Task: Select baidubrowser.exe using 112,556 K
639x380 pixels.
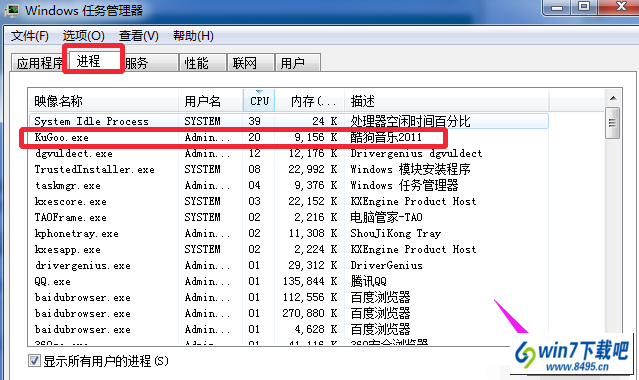Action: 289,297
